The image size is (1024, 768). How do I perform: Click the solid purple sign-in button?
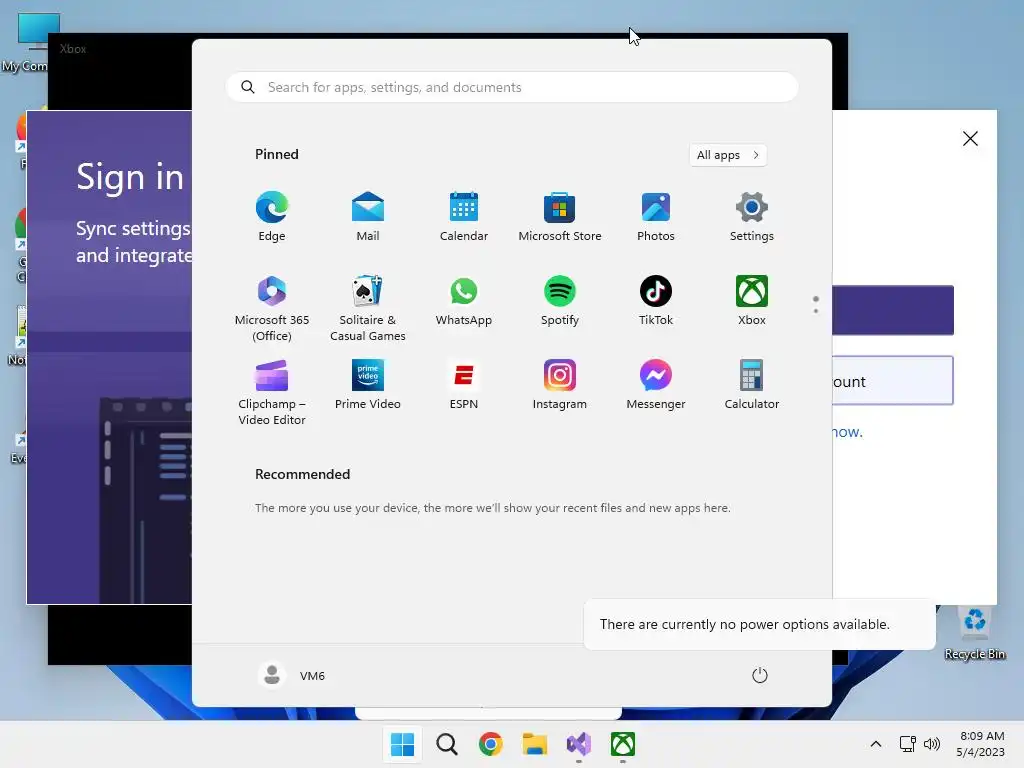click(893, 310)
